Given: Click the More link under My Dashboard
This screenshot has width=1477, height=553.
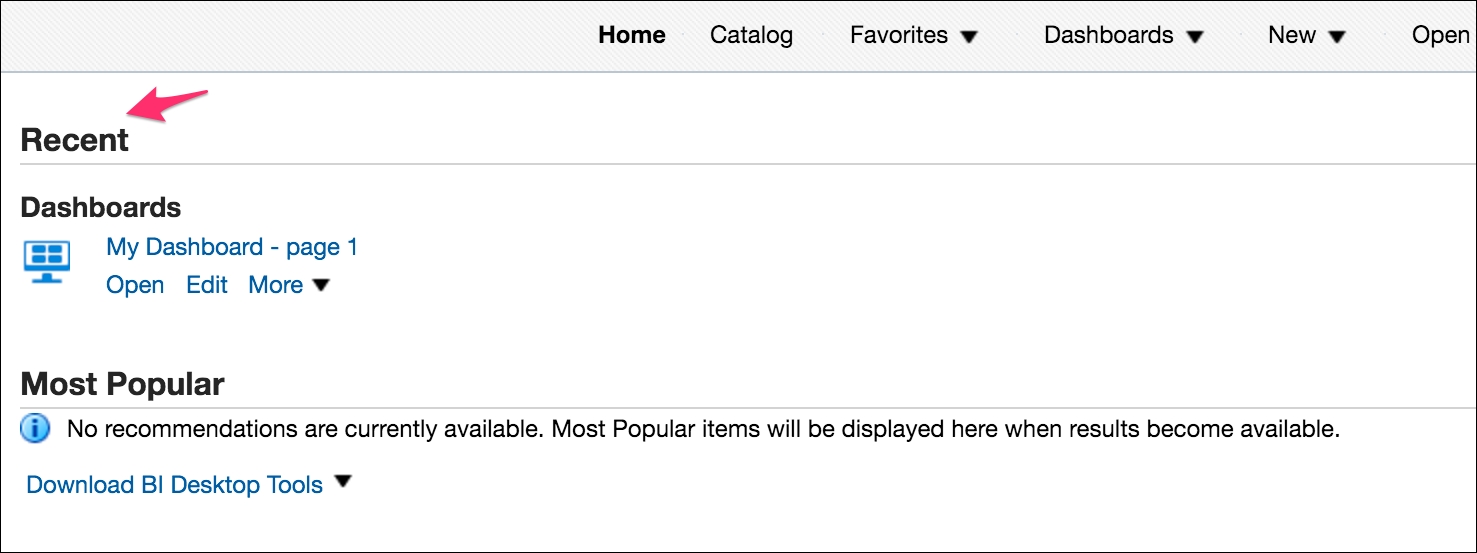Looking at the screenshot, I should [x=276, y=285].
